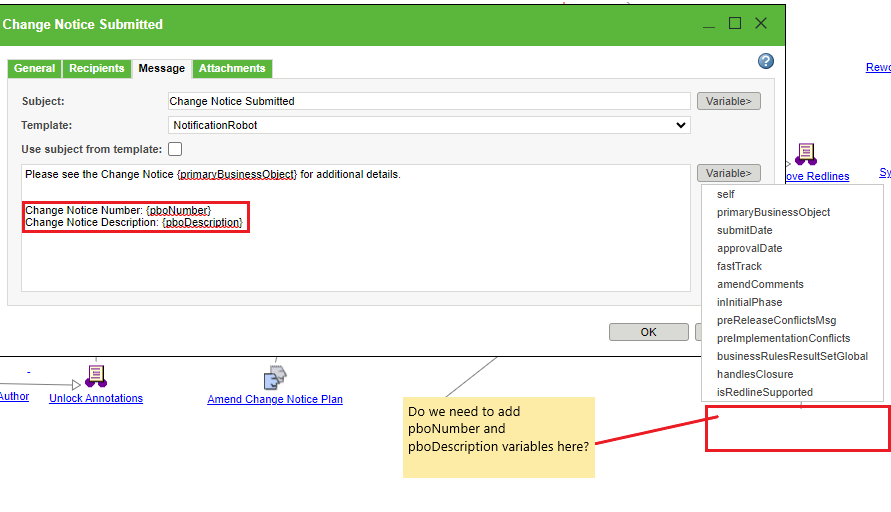This screenshot has width=891, height=512.
Task: Place cursor in the message body text area
Action: (x=356, y=228)
